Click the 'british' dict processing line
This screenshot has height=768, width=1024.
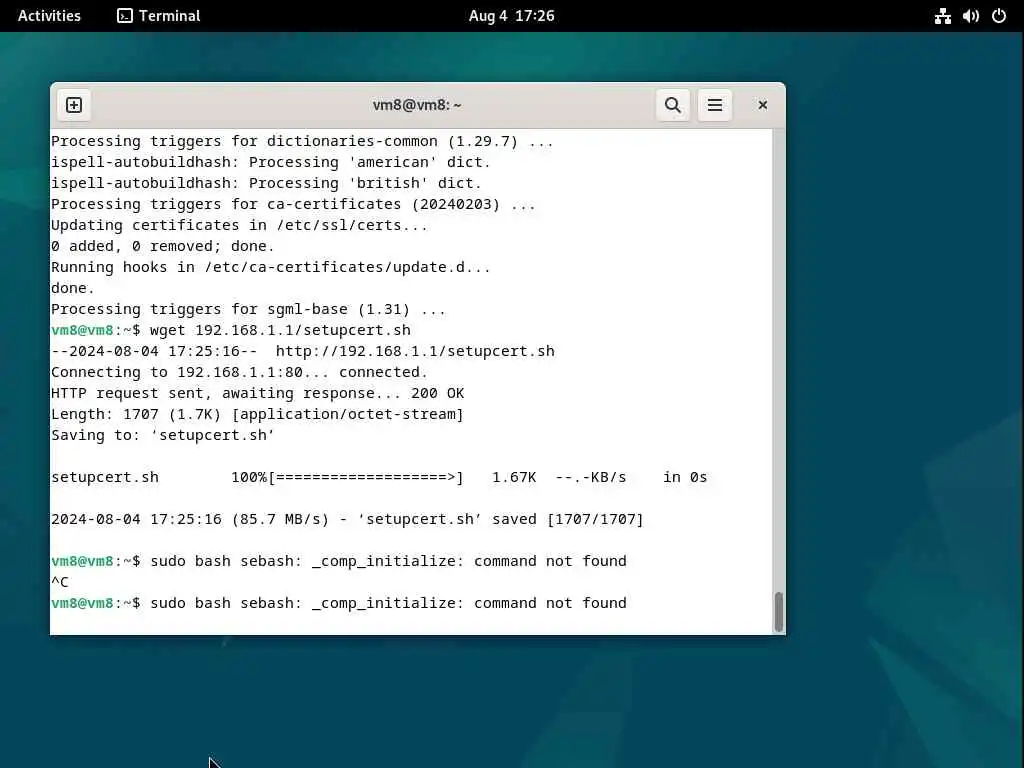pos(266,183)
